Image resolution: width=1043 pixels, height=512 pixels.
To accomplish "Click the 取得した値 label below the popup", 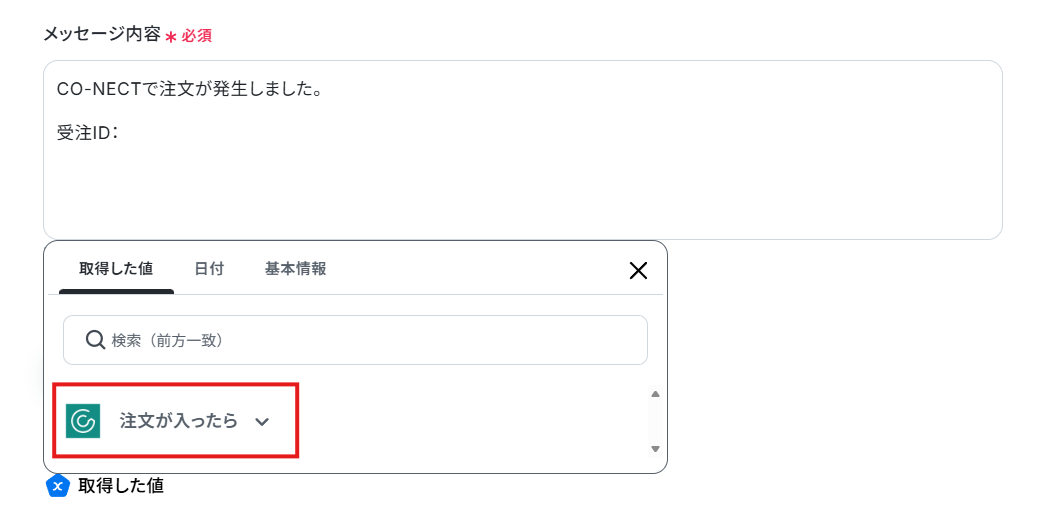I will click(x=121, y=486).
